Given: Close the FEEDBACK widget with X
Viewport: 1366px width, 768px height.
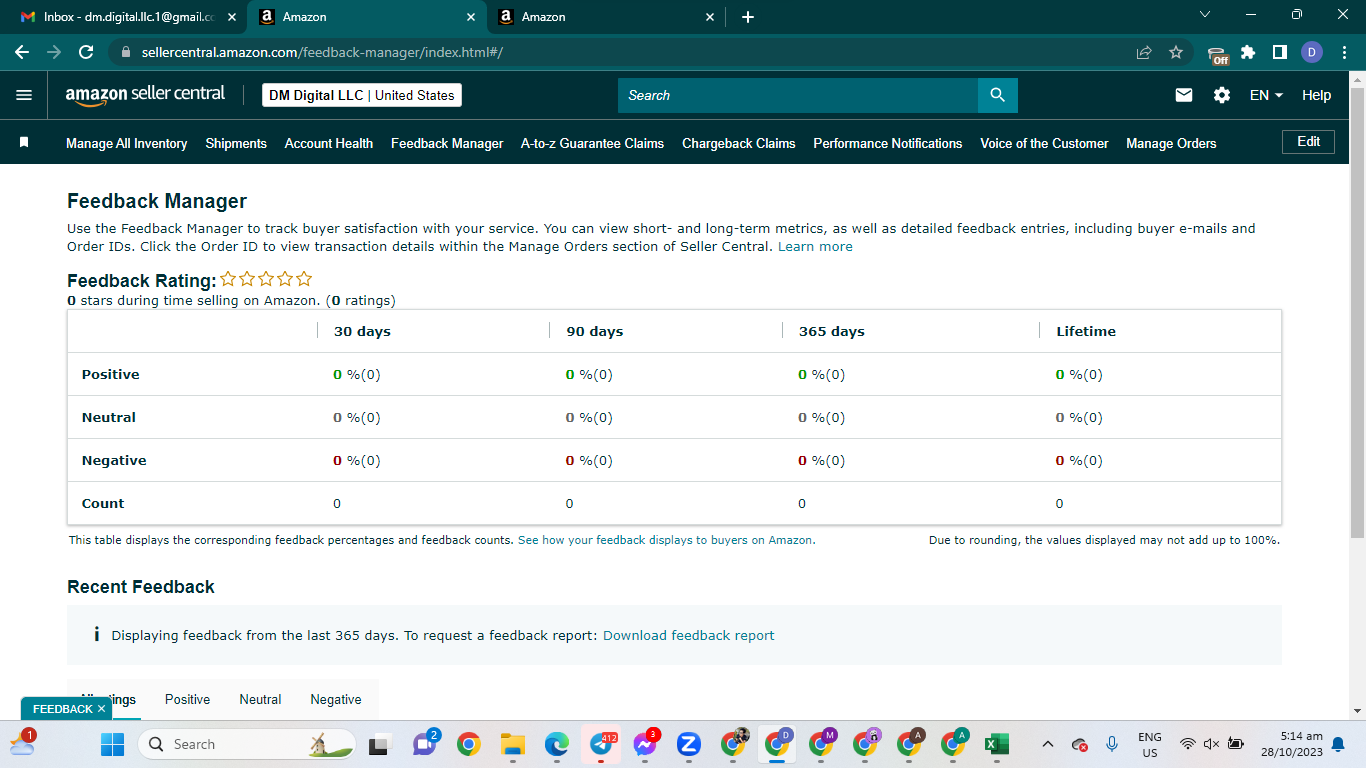Looking at the screenshot, I should pyautogui.click(x=101, y=709).
